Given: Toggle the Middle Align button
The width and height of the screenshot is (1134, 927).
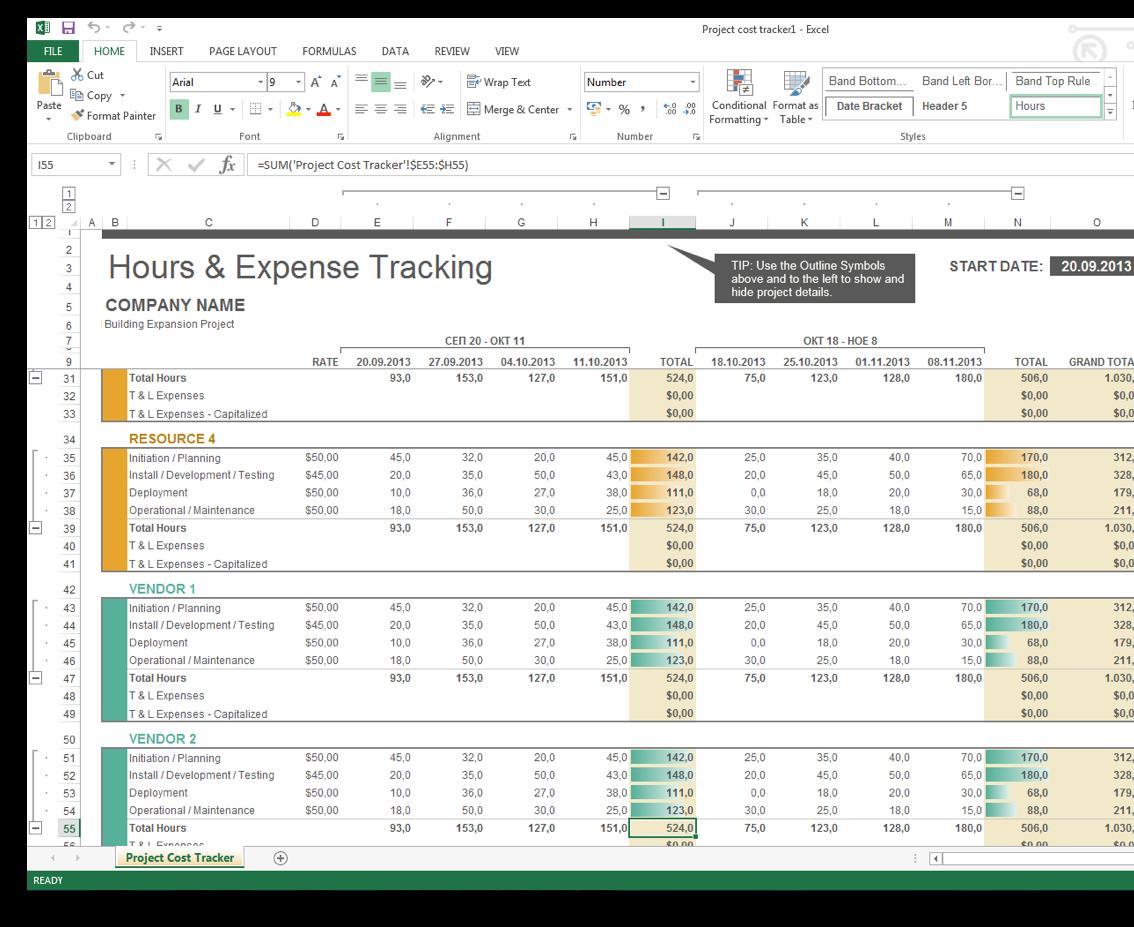Looking at the screenshot, I should tap(380, 82).
